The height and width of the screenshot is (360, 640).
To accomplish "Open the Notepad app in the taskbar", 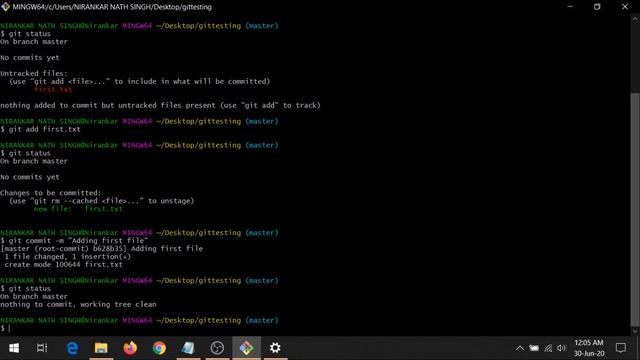I will (x=188, y=348).
